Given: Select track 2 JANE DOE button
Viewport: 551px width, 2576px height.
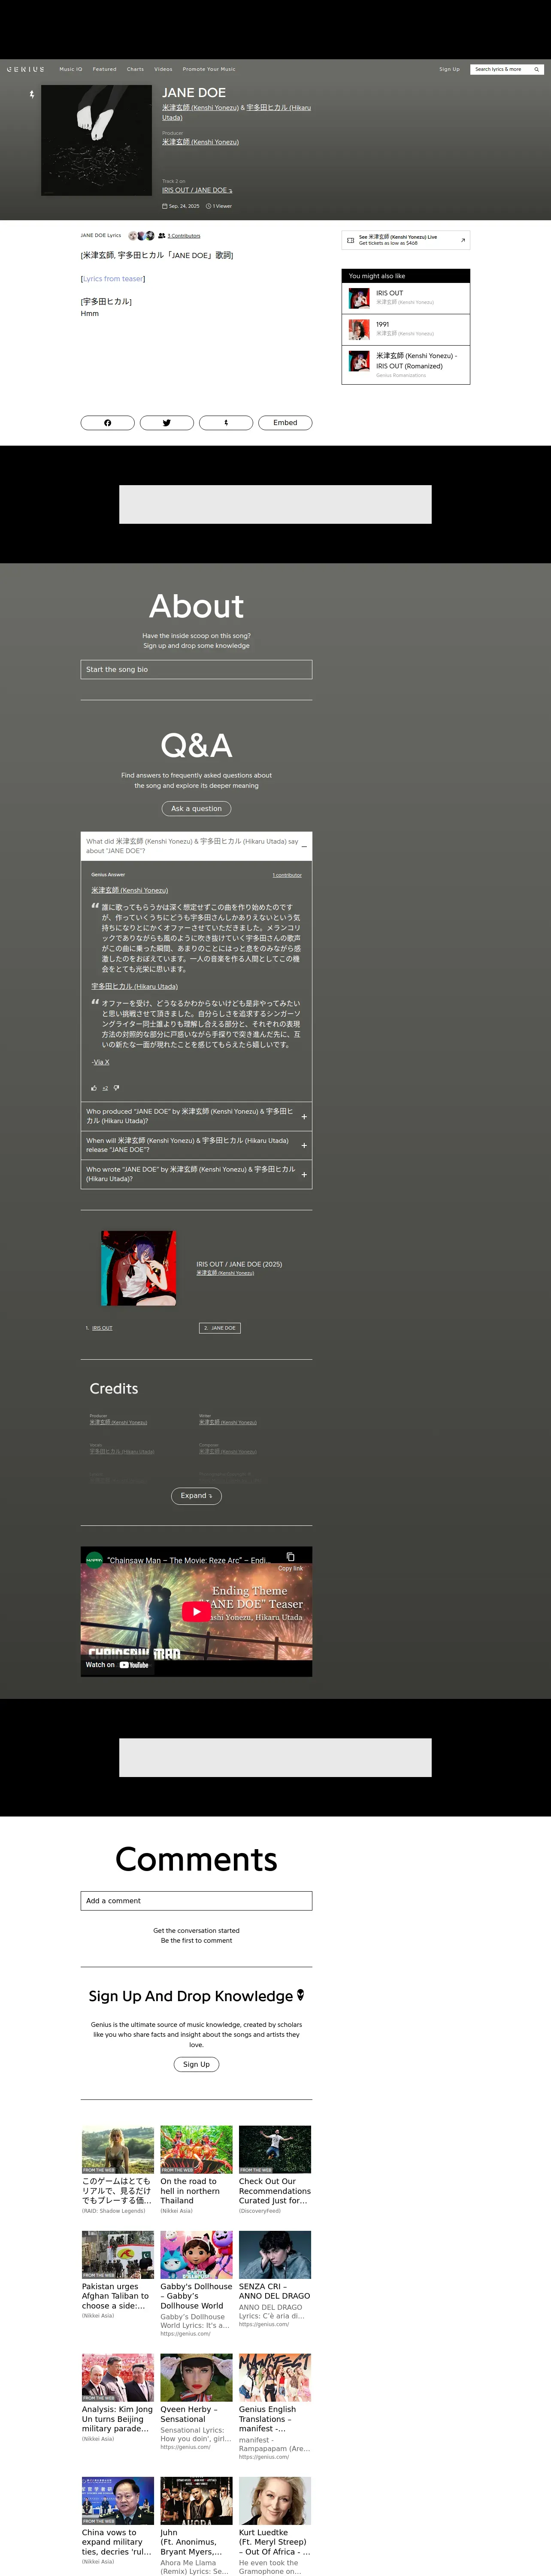Looking at the screenshot, I should (x=220, y=1328).
